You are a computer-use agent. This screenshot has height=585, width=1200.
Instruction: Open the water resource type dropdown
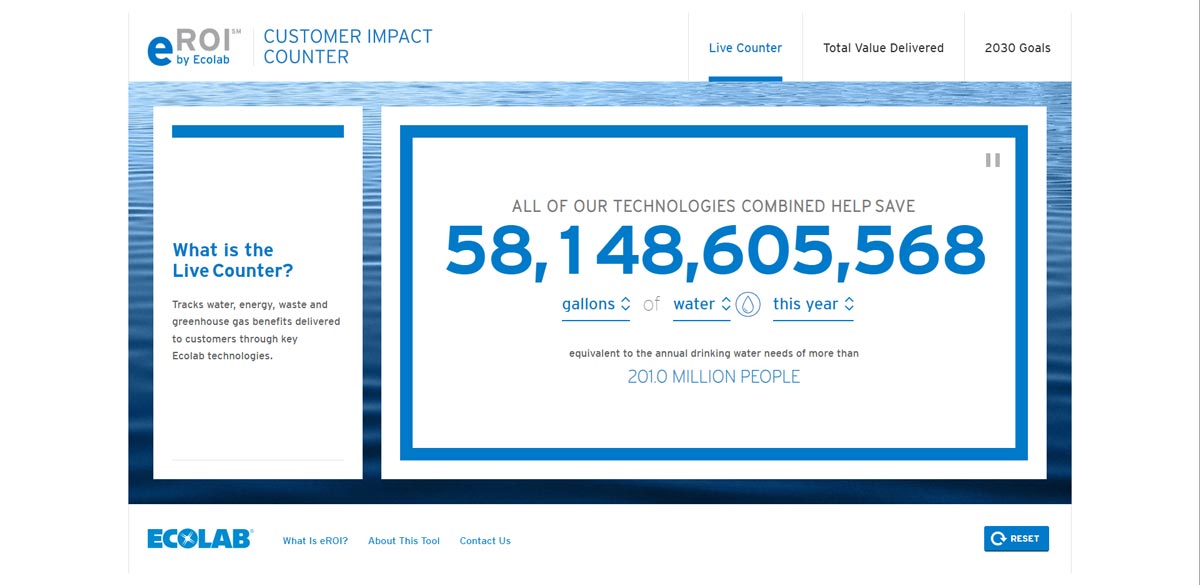click(702, 303)
